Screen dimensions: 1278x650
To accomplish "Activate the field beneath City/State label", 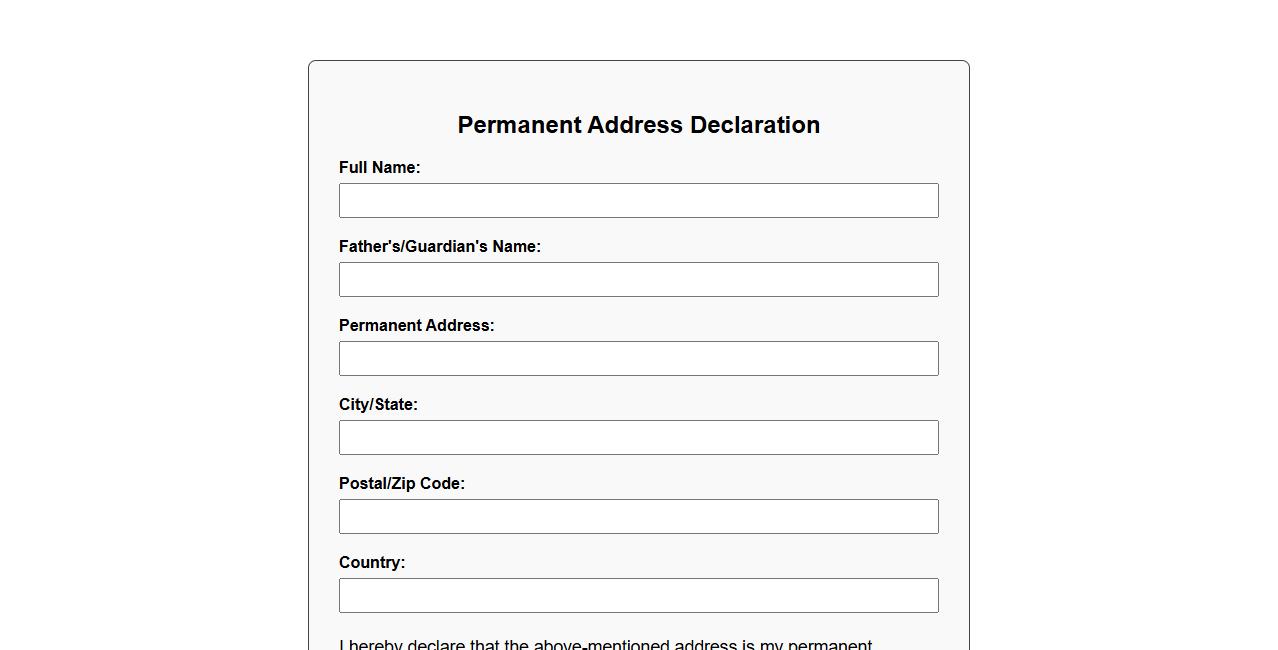I will (638, 437).
